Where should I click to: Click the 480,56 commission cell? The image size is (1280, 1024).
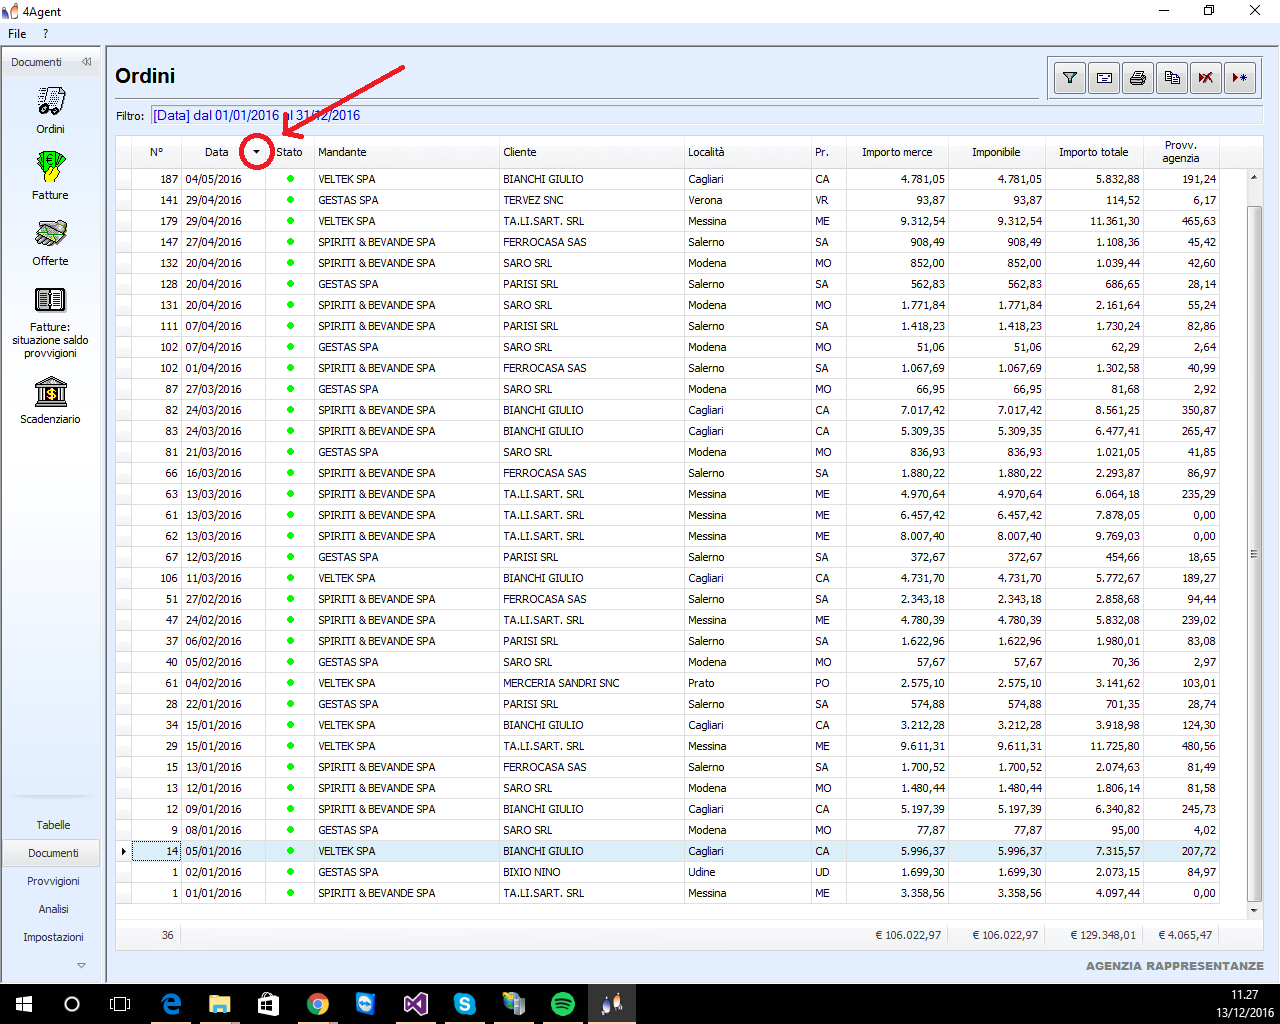coord(1181,746)
